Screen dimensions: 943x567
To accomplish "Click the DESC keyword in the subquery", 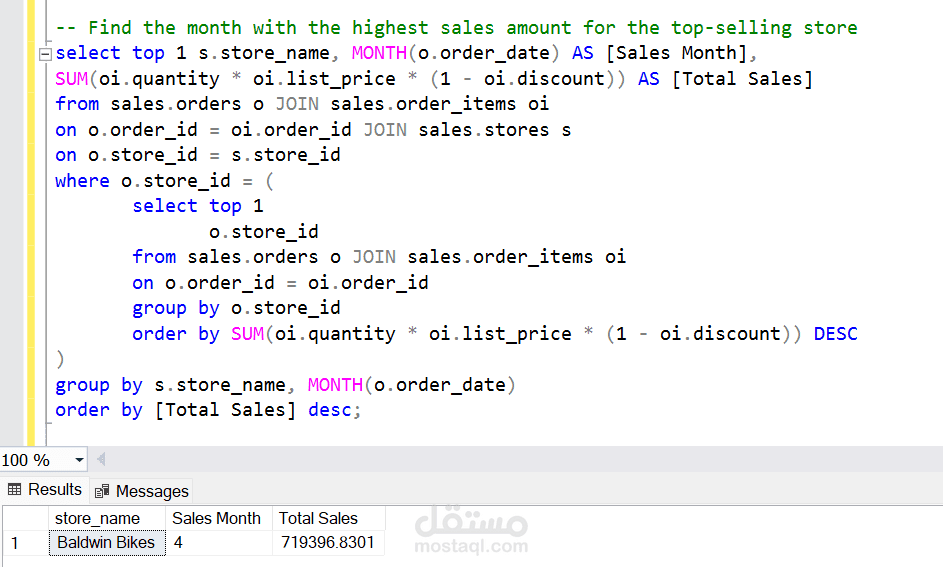I will click(x=835, y=334).
